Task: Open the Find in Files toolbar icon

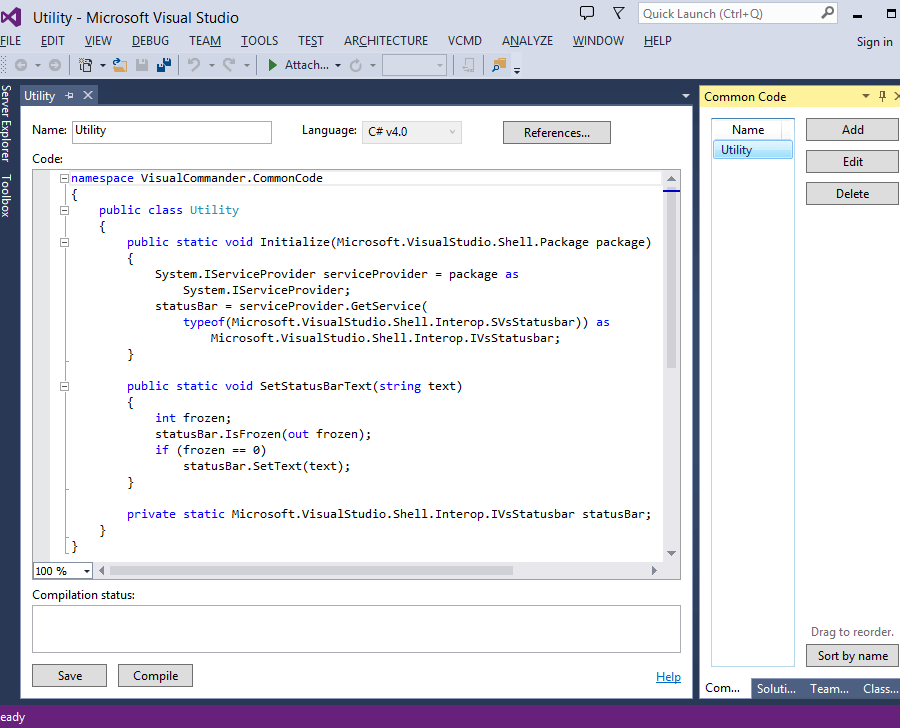Action: [497, 64]
